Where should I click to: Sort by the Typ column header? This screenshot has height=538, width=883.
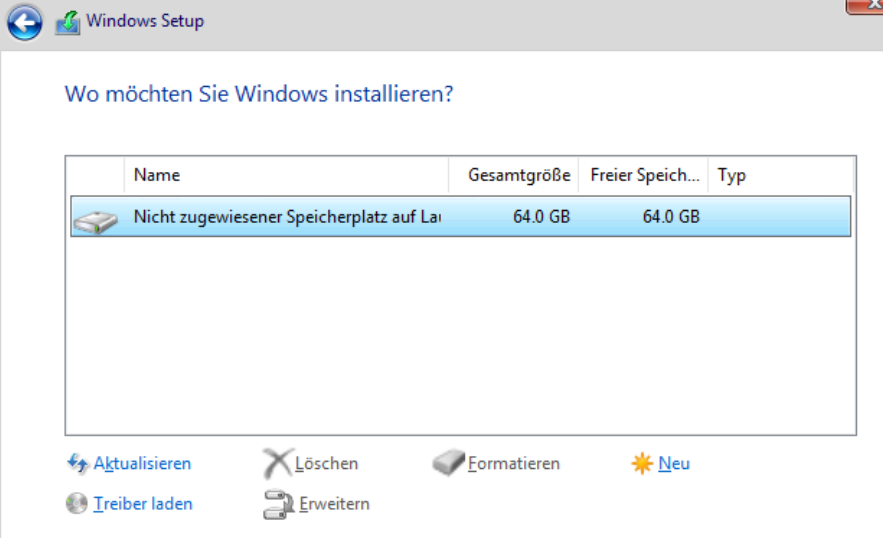[781, 175]
